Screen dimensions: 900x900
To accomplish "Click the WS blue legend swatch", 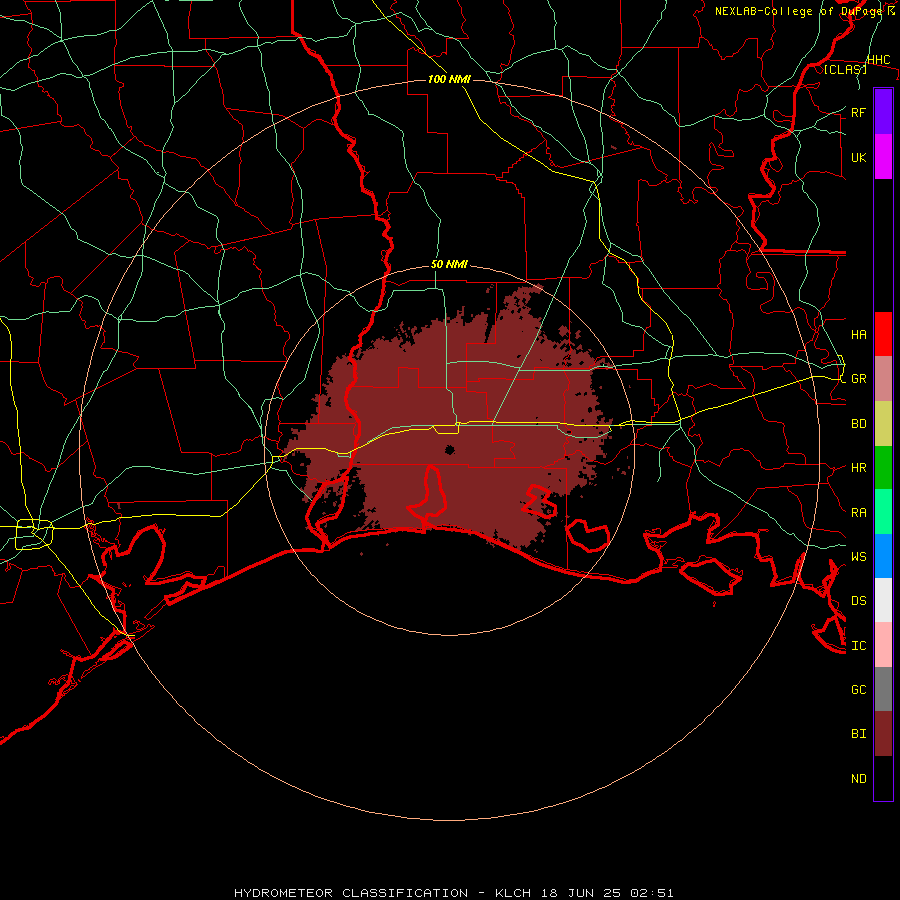I will click(883, 556).
